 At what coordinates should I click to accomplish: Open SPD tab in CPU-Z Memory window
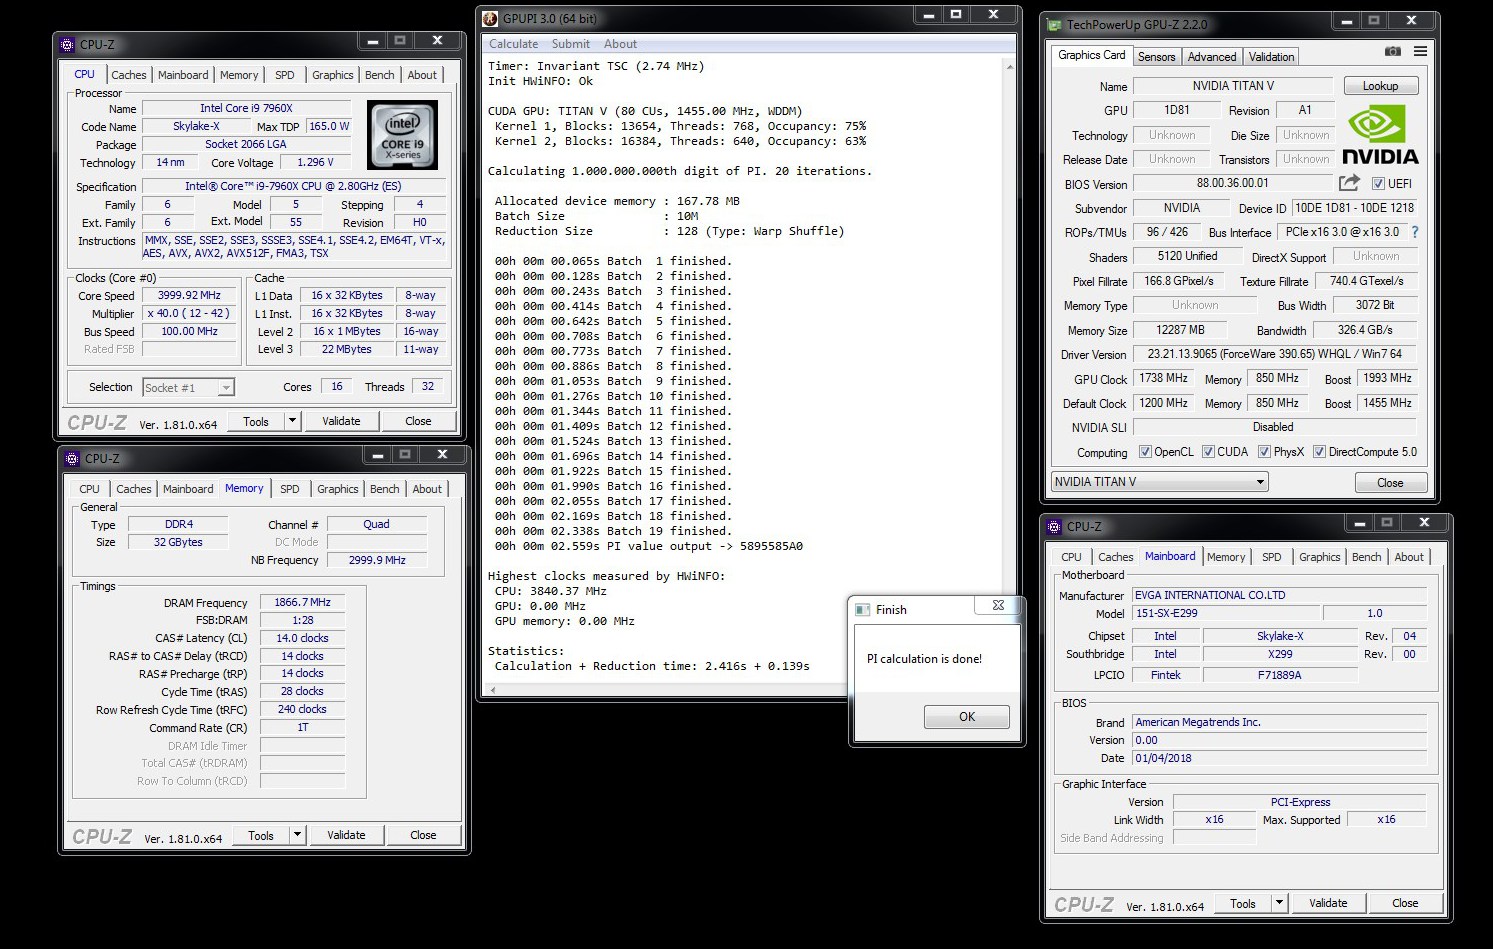290,489
